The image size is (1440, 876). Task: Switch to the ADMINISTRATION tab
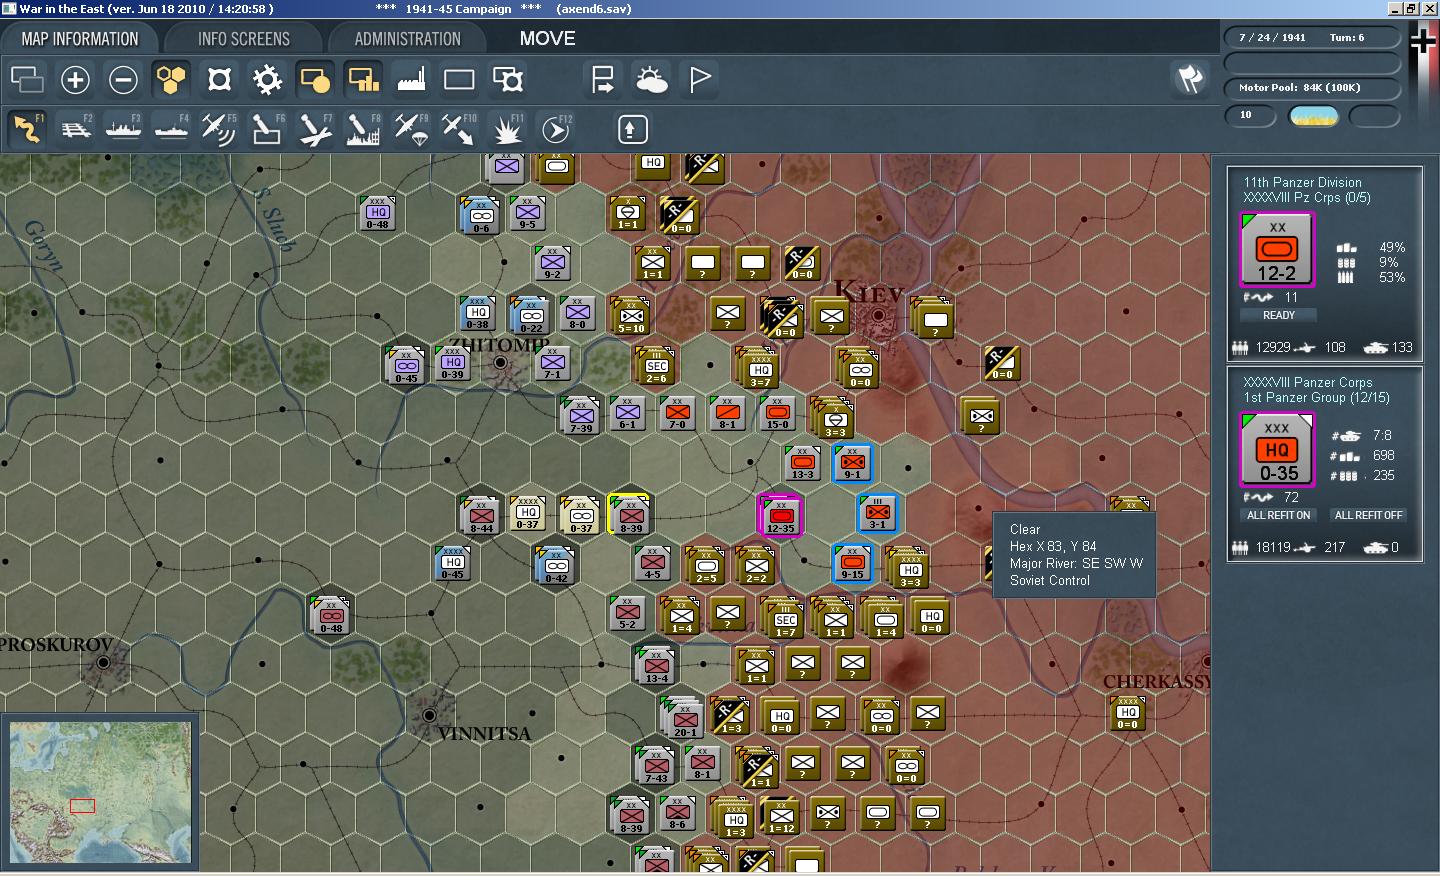(408, 39)
